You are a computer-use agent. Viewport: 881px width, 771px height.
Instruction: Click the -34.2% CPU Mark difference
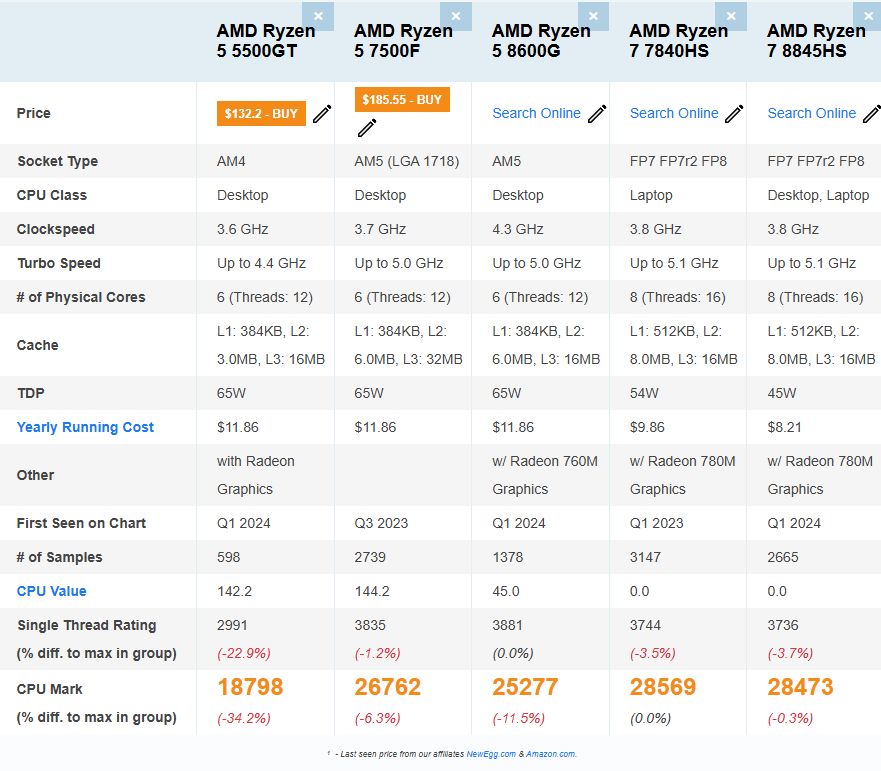click(244, 718)
